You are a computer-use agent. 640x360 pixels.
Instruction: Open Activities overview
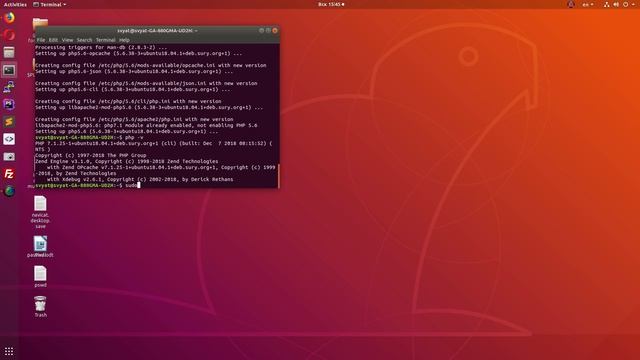[15, 4]
